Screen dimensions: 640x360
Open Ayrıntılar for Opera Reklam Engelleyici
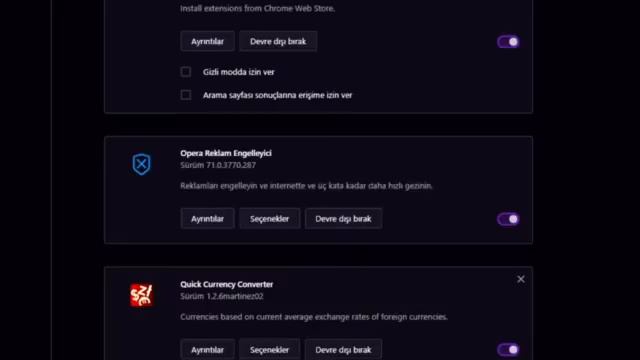[207, 219]
